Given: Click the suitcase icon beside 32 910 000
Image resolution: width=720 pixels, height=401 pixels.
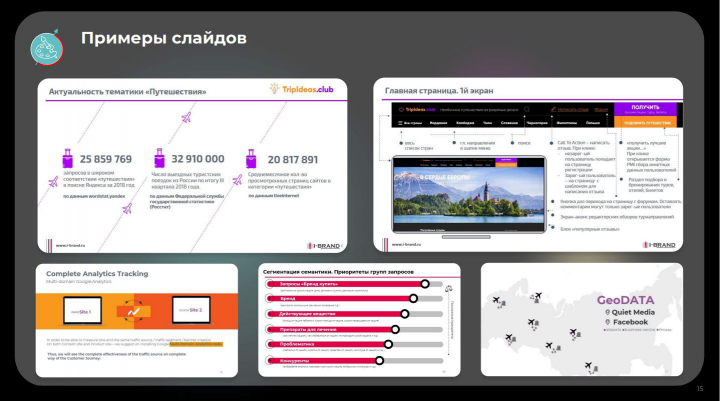Looking at the screenshot, I should (x=159, y=158).
